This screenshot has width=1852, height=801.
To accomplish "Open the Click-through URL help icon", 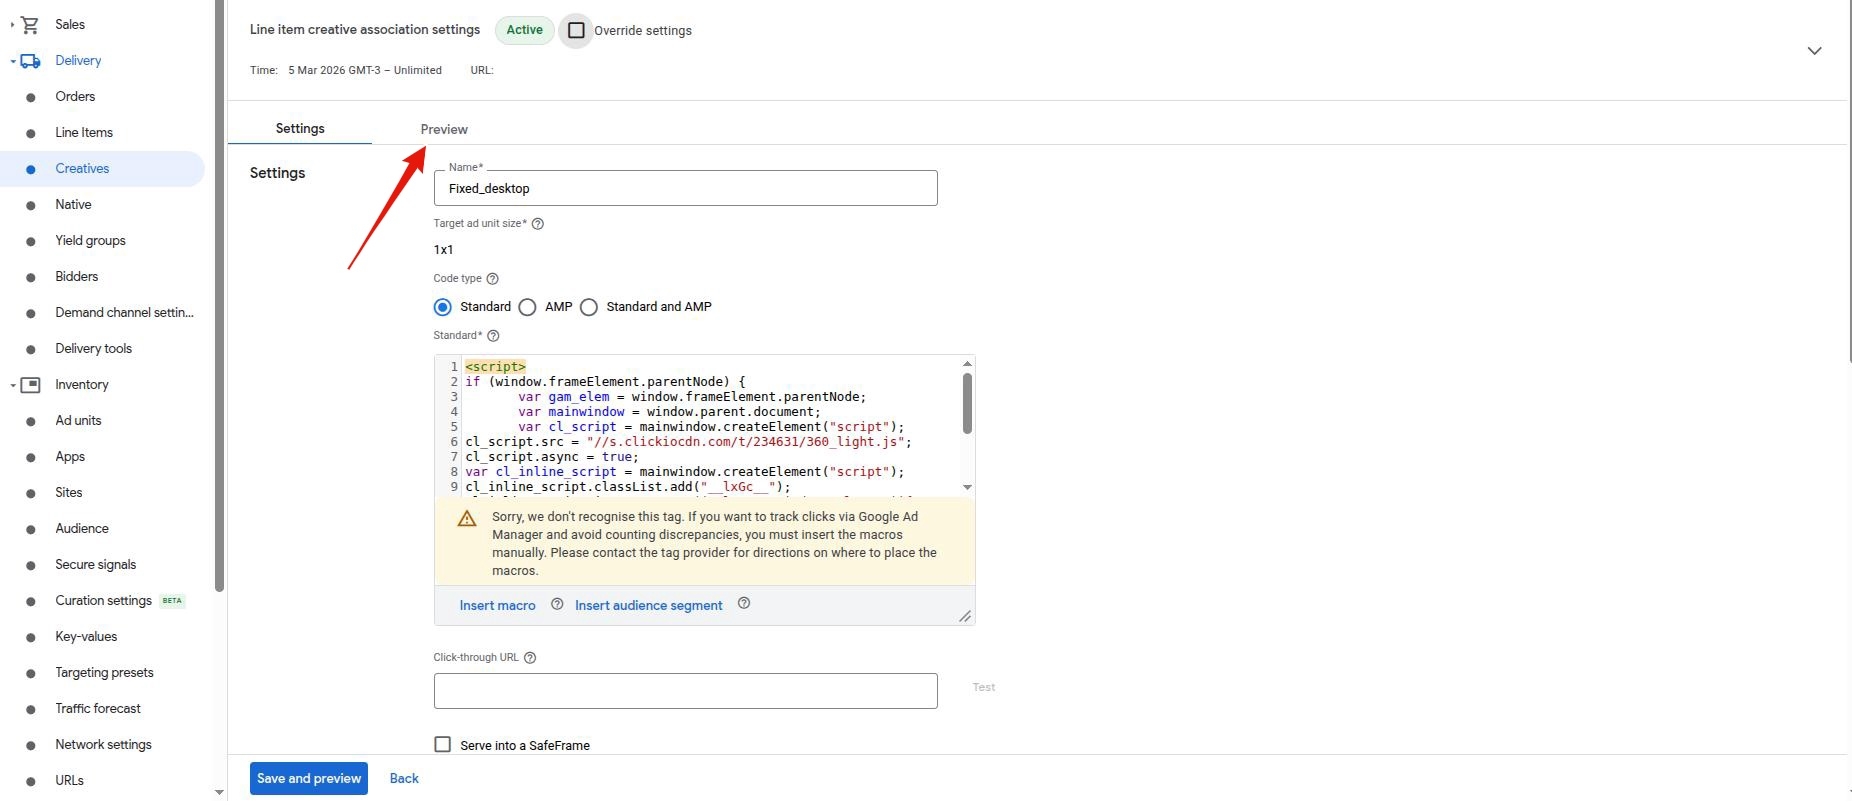I will (530, 658).
